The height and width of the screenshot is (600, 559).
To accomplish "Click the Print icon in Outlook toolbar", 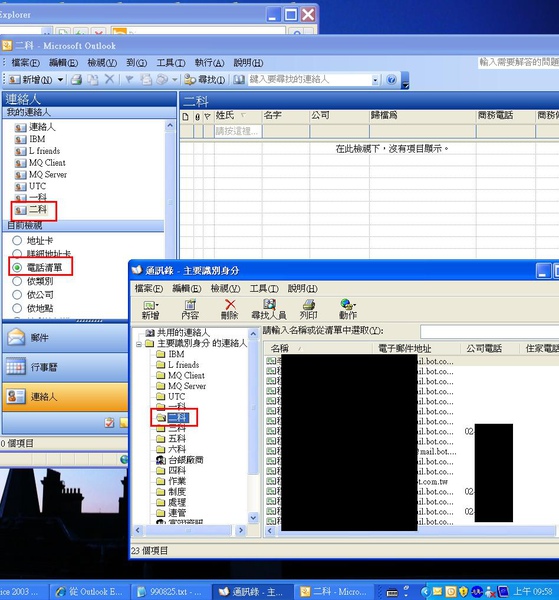I will click(x=77, y=80).
